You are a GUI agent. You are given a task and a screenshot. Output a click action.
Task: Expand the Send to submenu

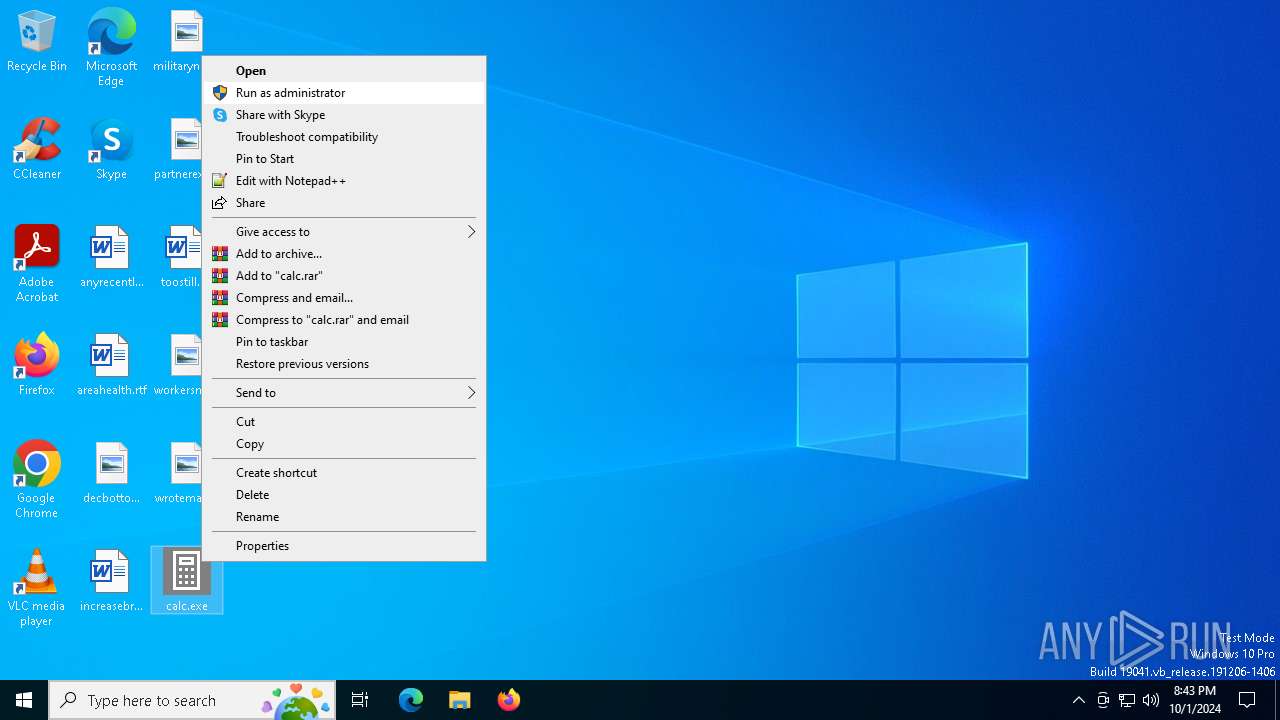(x=344, y=393)
